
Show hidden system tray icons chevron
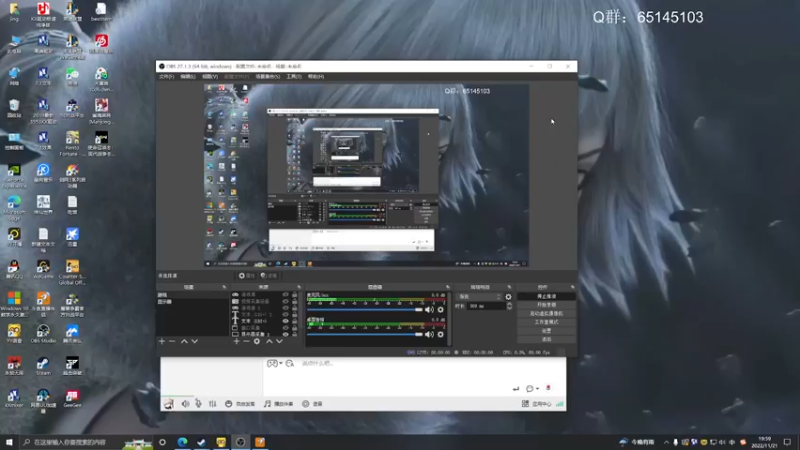666,442
